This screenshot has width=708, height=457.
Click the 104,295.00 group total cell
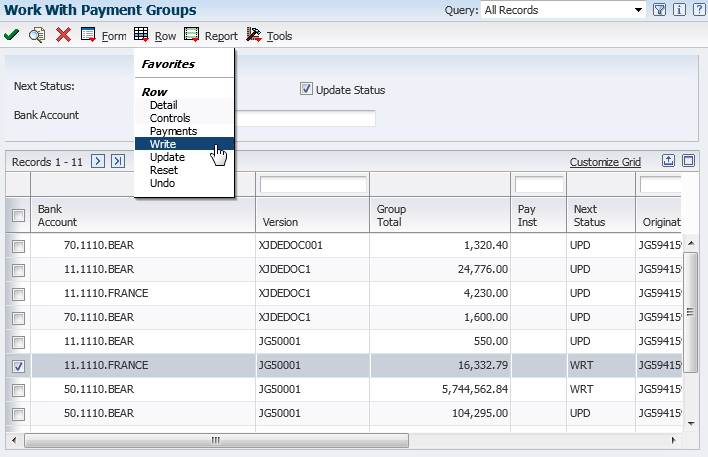440,413
